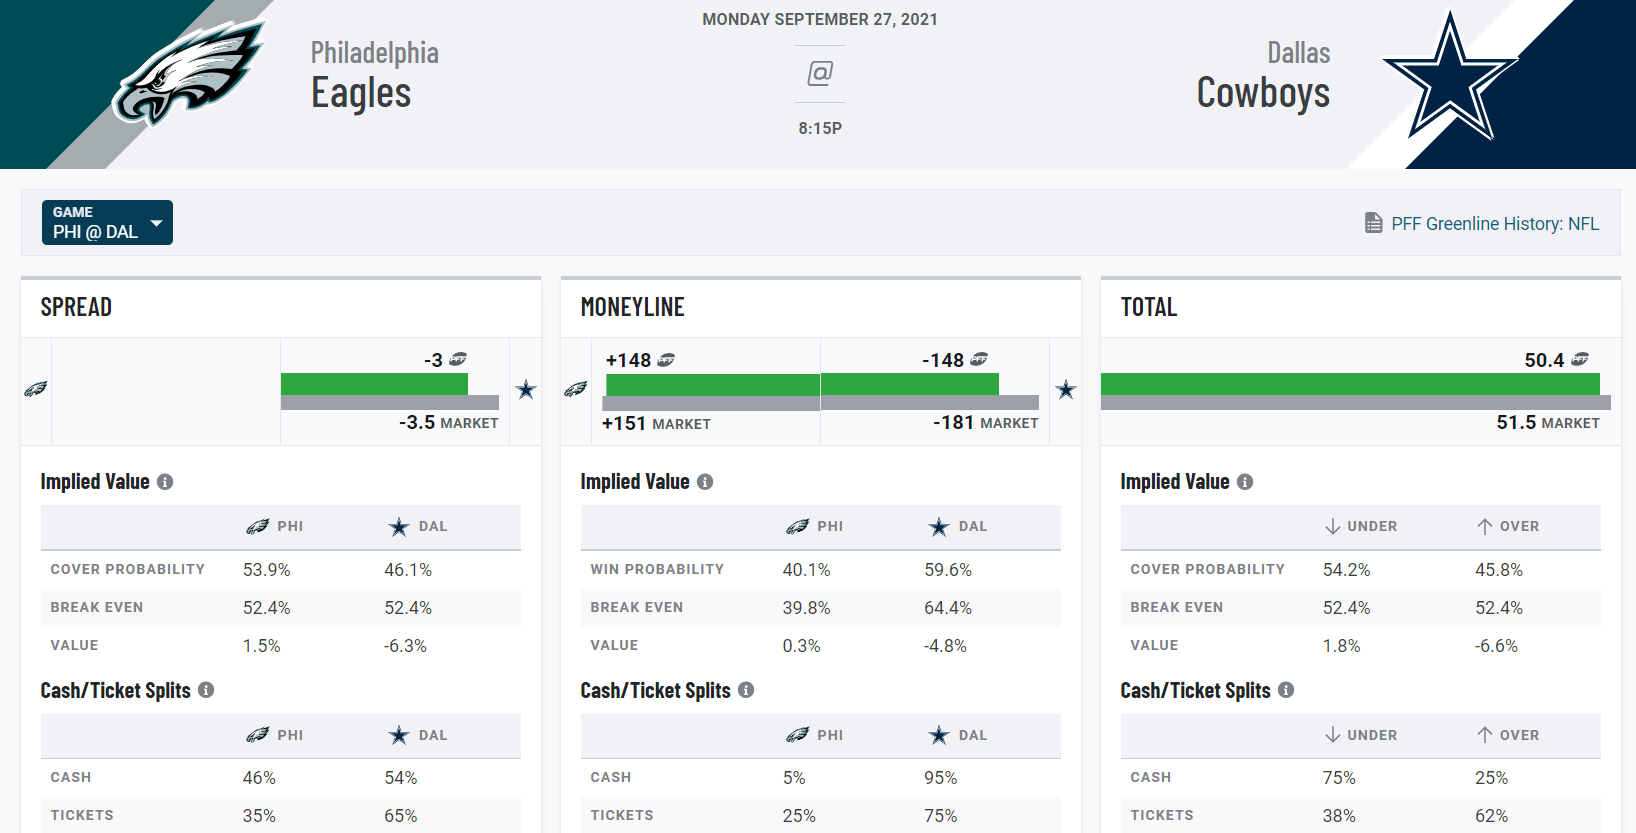Click Eagles icon left of Spread bar
1636x833 pixels.
pos(36,389)
